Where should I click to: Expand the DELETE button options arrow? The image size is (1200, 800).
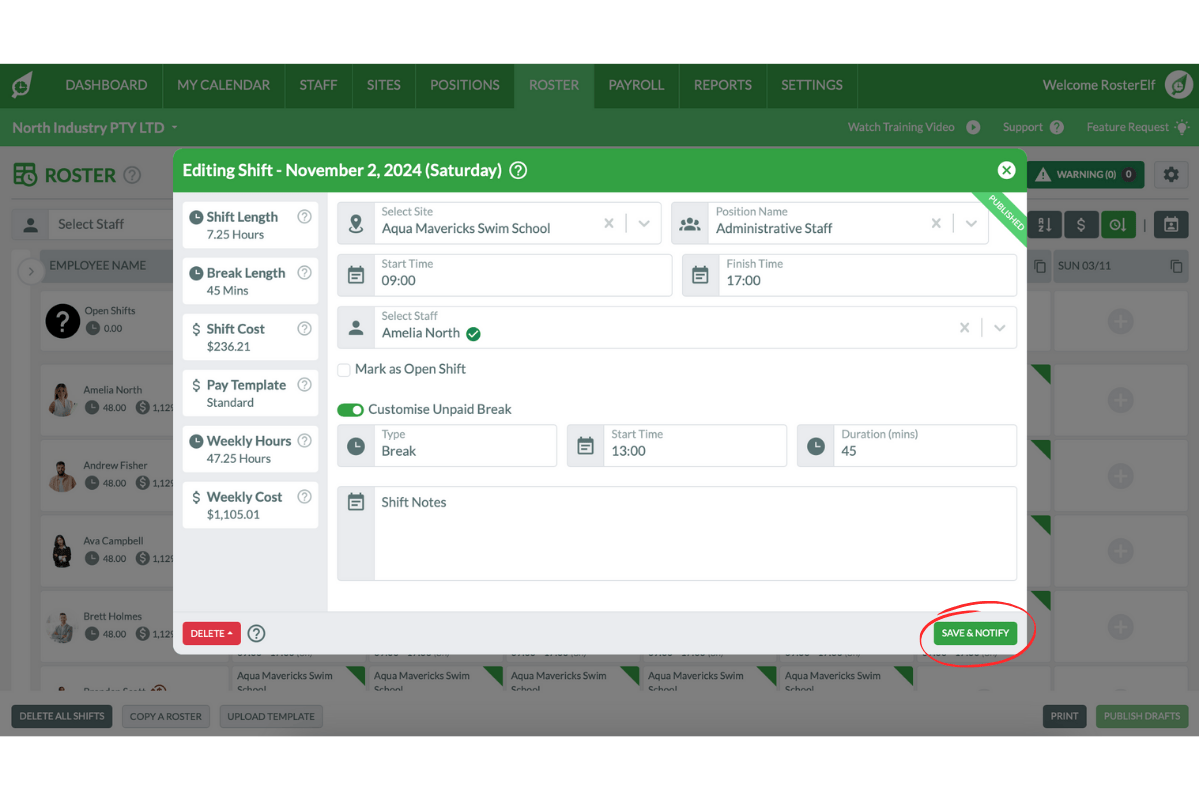point(229,633)
